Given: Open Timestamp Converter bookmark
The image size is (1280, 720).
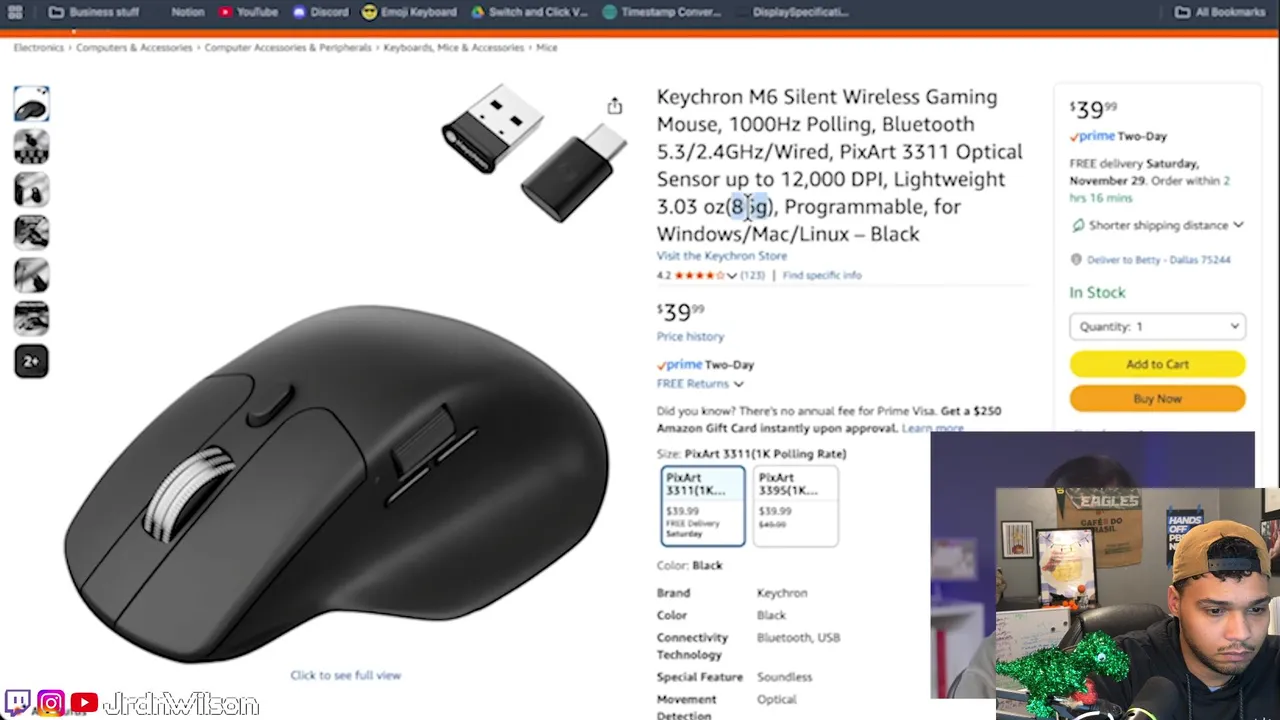Looking at the screenshot, I should click(662, 12).
